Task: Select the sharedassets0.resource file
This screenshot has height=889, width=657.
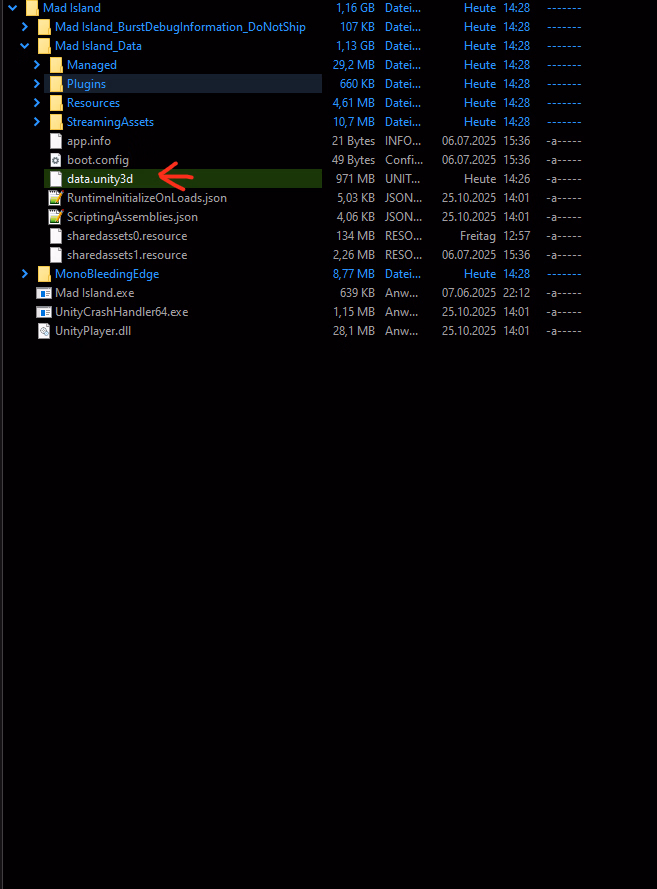Action: pyautogui.click(x=126, y=236)
